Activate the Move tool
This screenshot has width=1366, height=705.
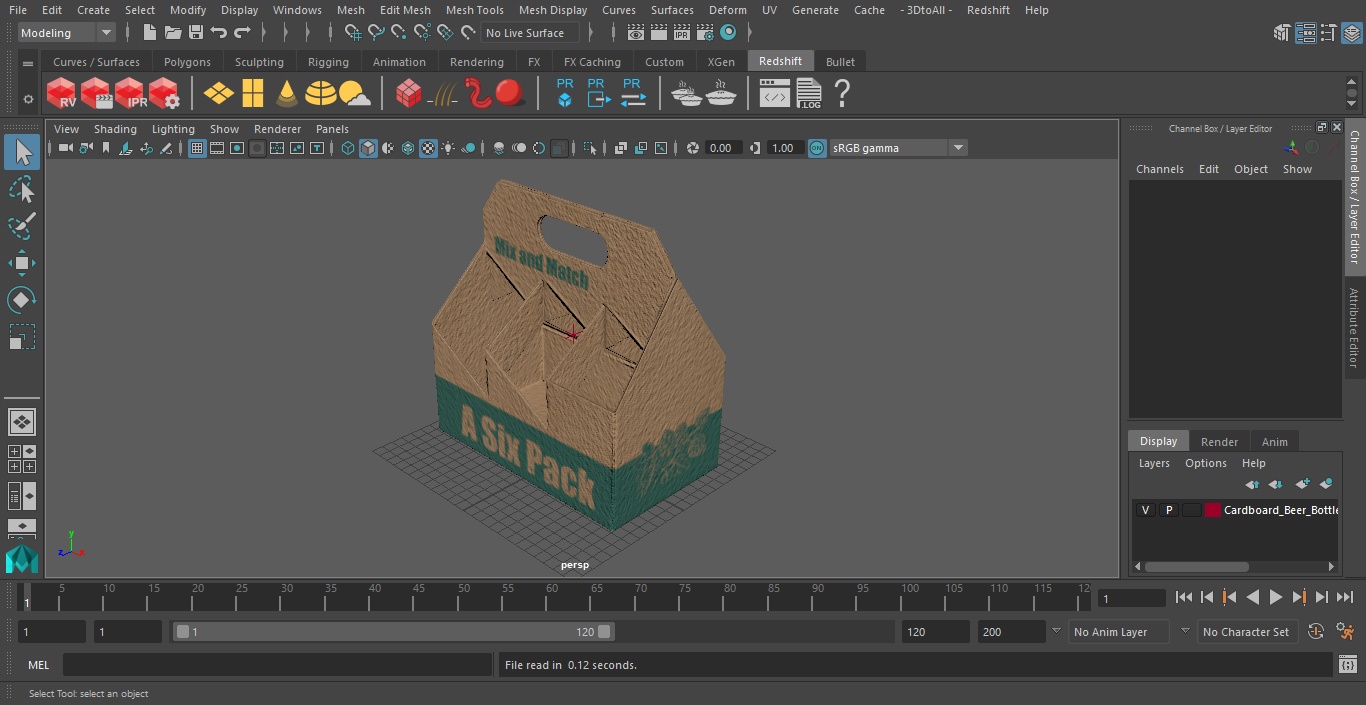[21, 263]
